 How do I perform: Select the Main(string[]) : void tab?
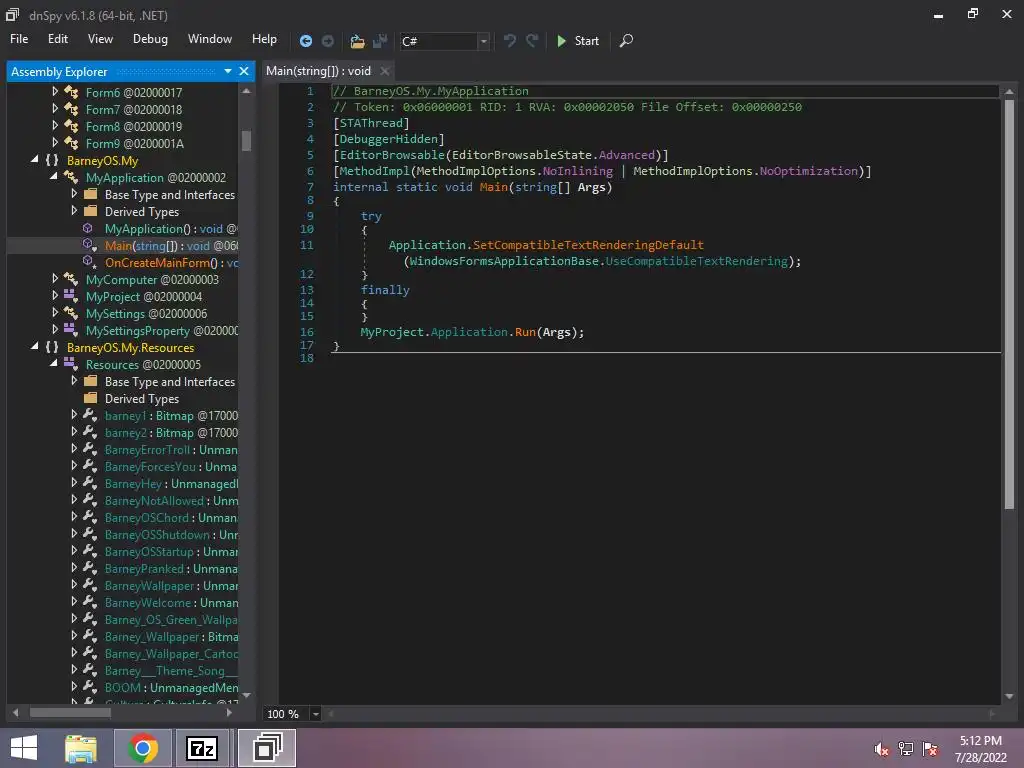(318, 71)
